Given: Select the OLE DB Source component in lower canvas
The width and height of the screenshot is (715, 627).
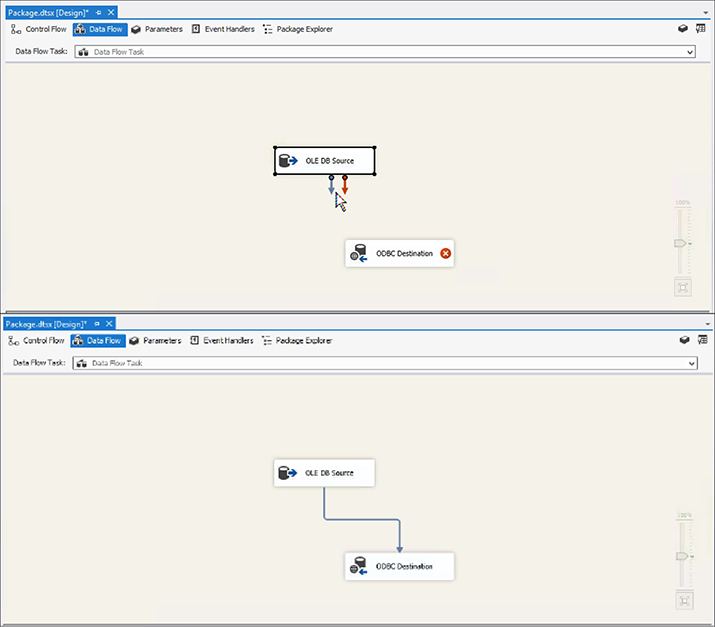Looking at the screenshot, I should 324,473.
